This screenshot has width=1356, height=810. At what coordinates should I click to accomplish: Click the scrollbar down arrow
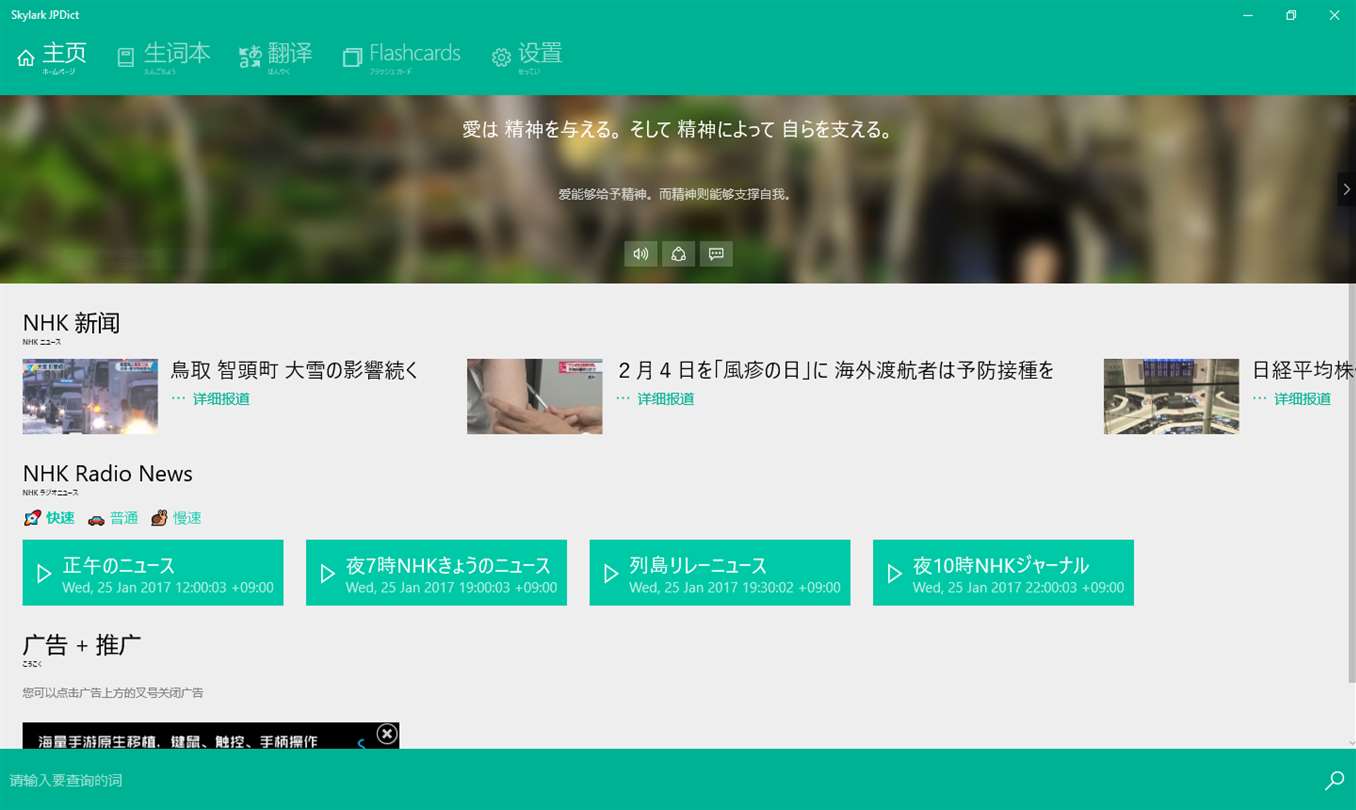point(1352,743)
